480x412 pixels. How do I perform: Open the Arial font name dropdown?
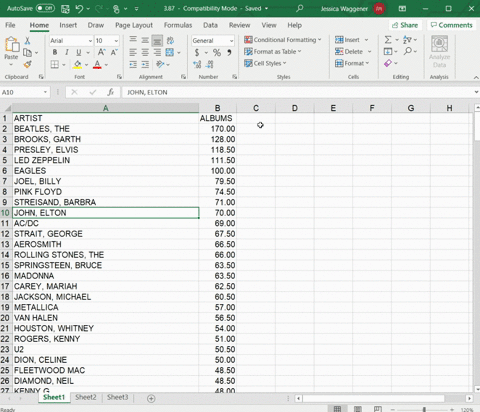click(x=90, y=41)
